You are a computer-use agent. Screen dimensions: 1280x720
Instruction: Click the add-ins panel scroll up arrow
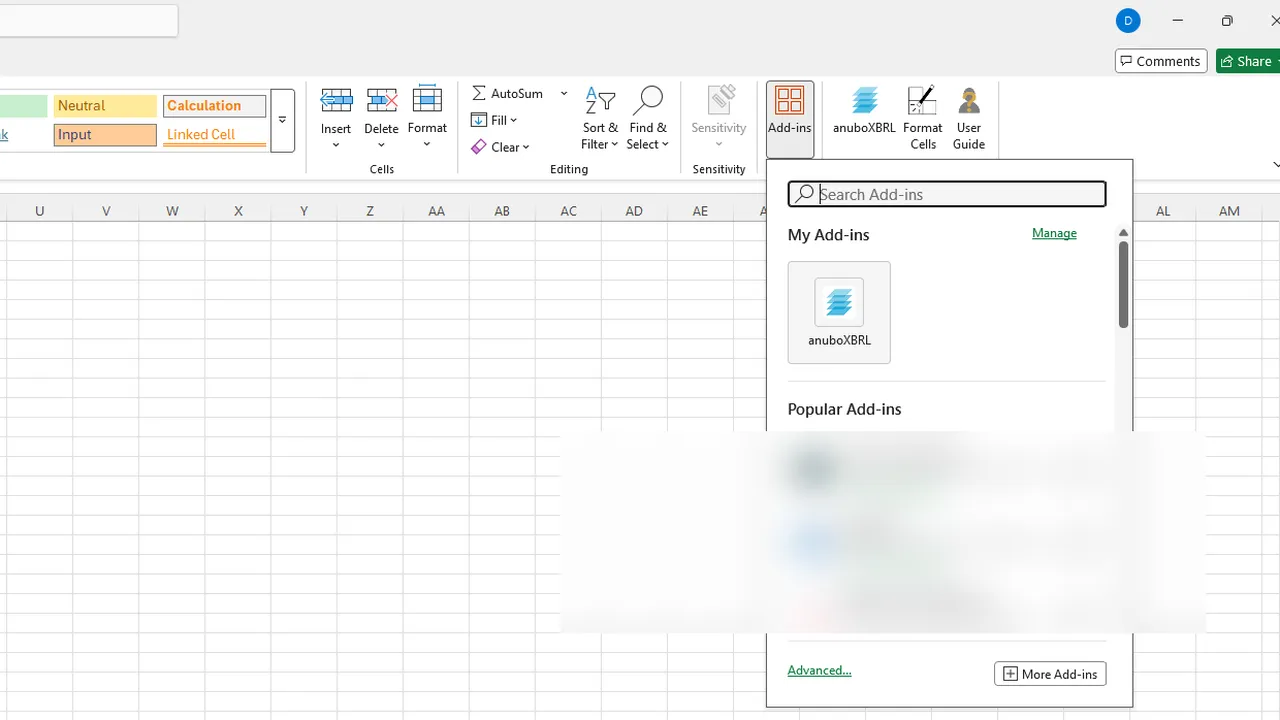(x=1123, y=233)
